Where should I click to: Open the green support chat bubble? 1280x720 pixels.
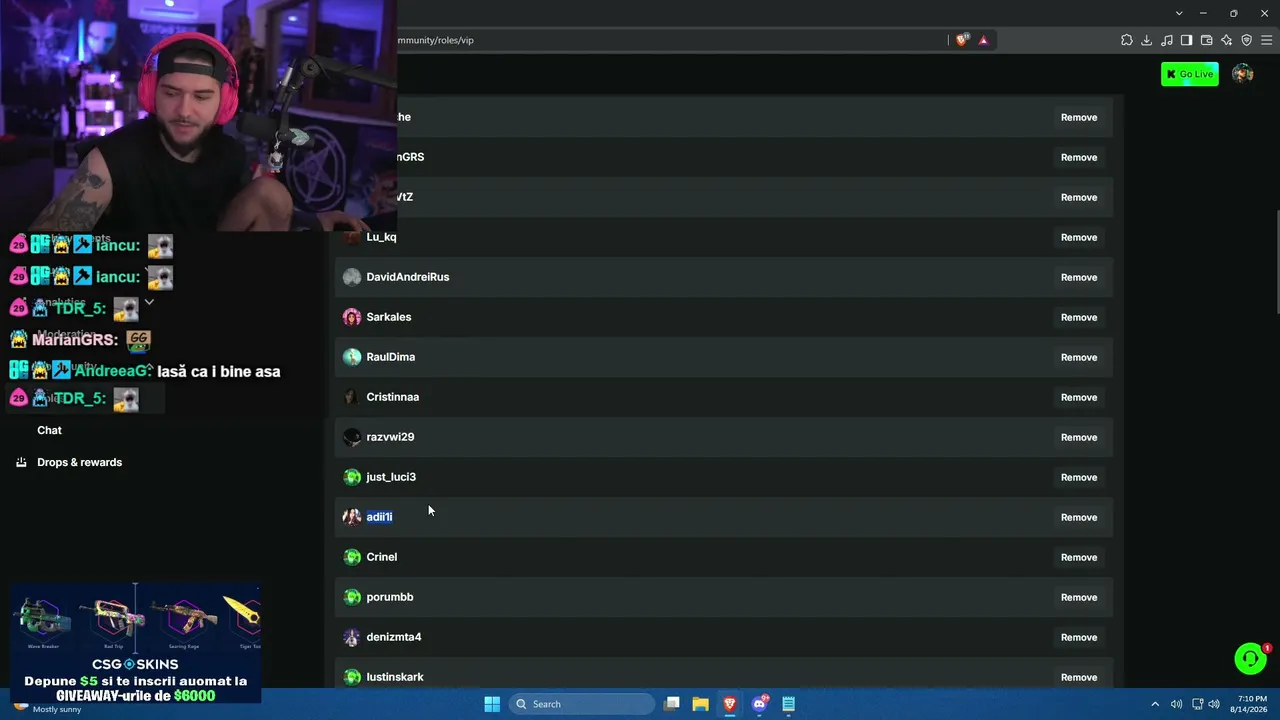pyautogui.click(x=1250, y=659)
